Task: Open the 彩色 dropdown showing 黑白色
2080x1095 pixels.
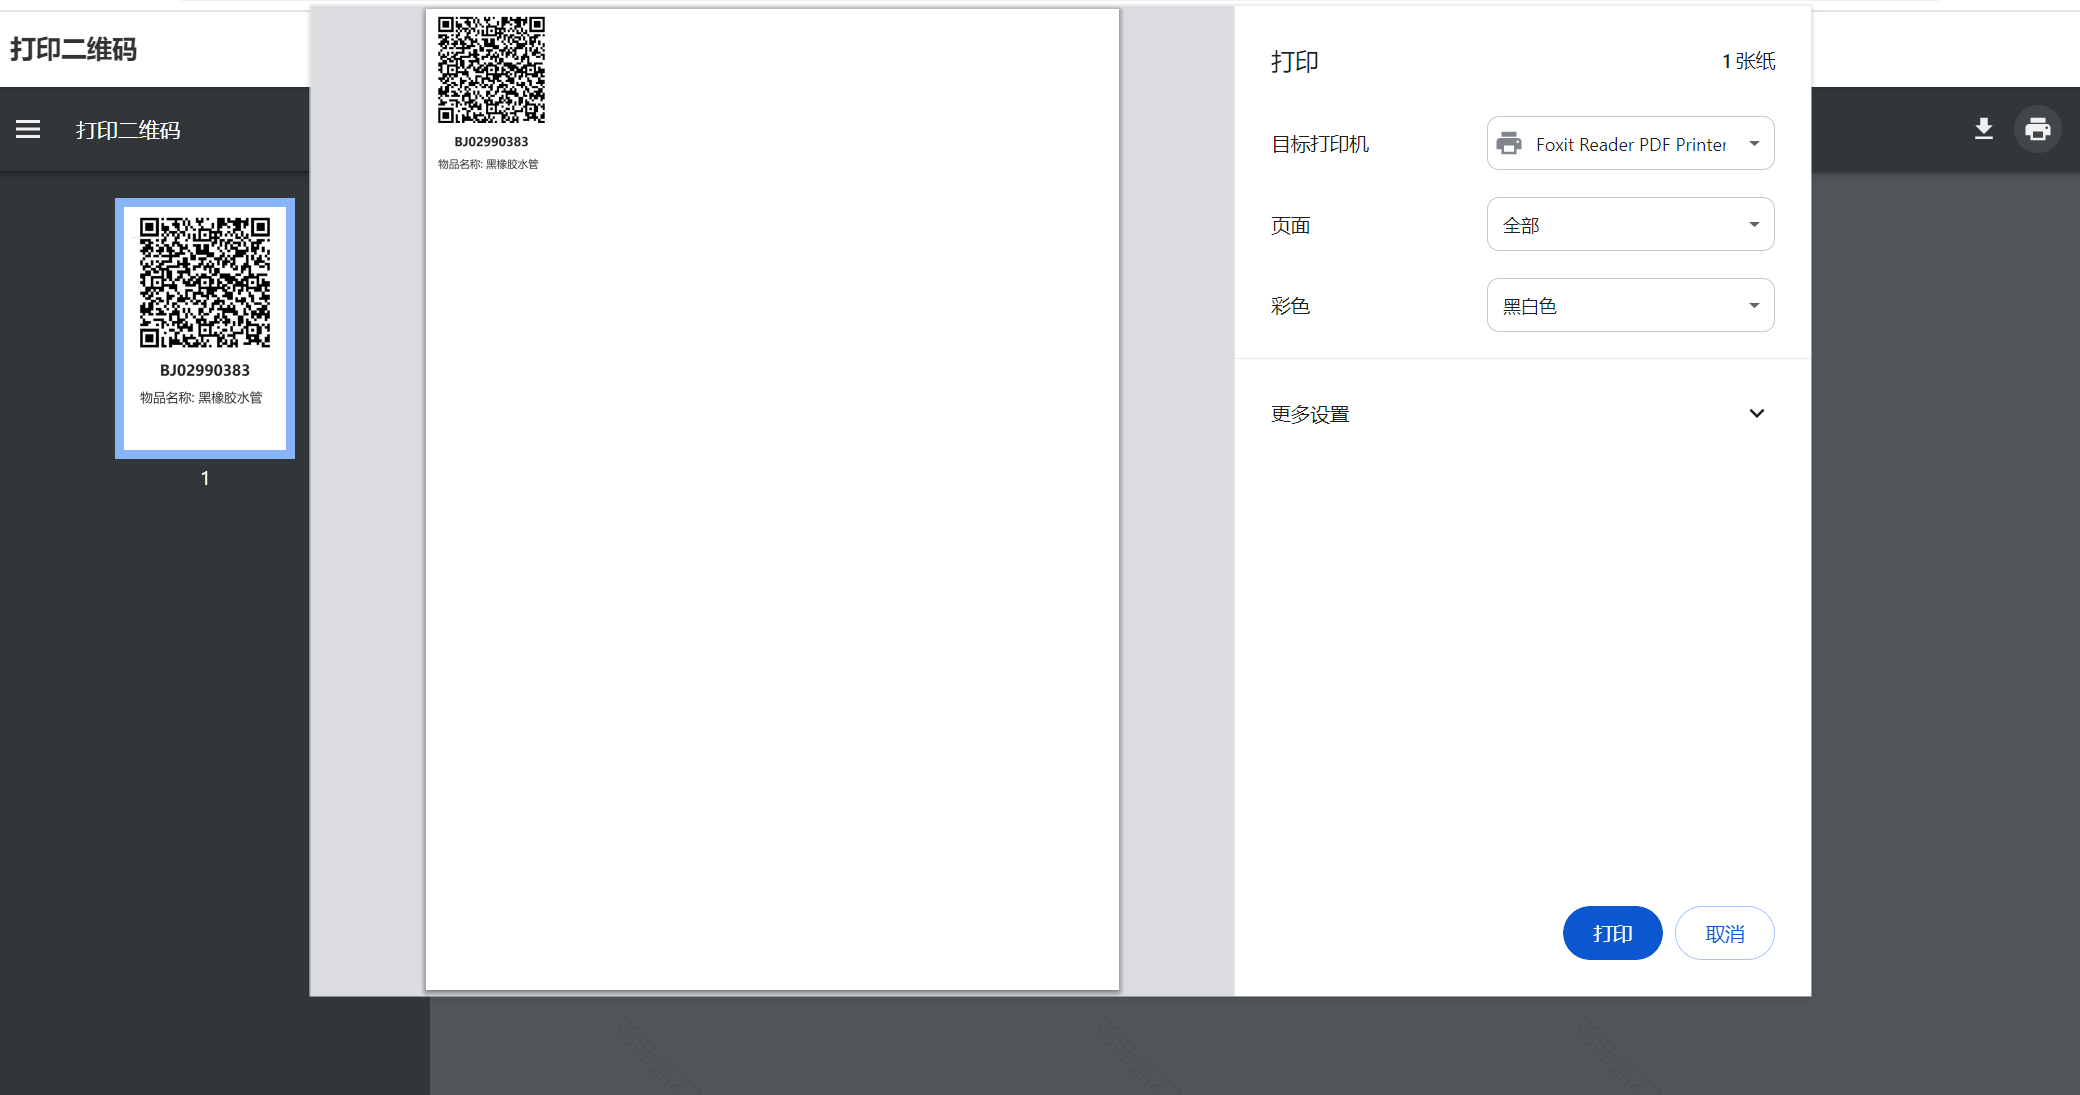Action: click(1630, 306)
